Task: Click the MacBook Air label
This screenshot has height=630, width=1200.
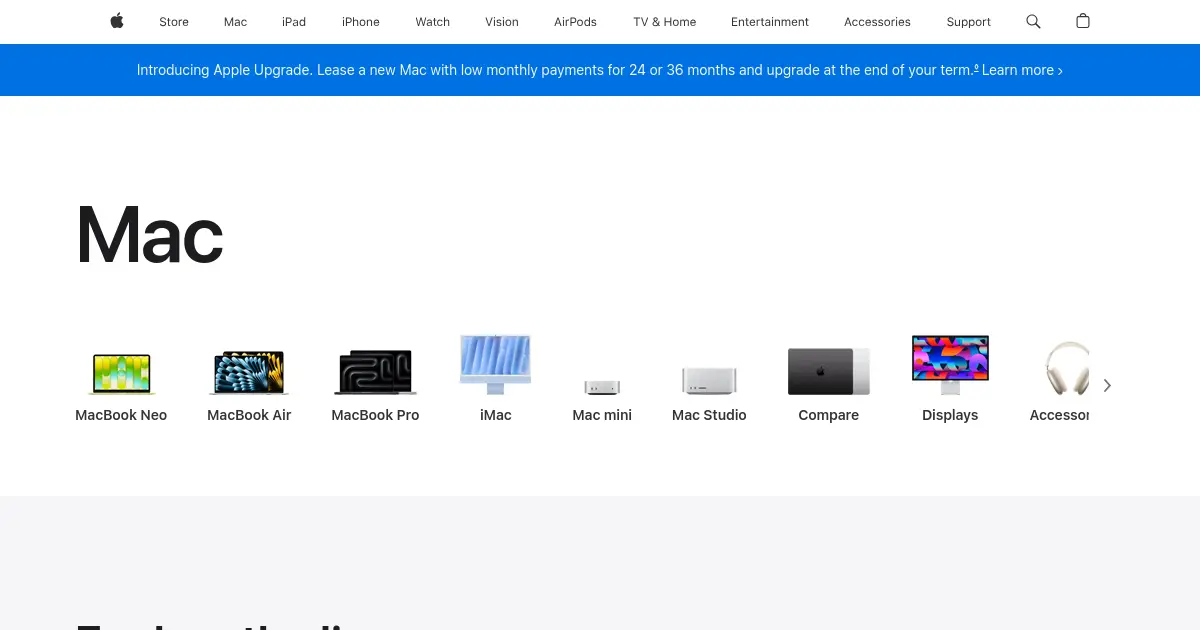Action: pyautogui.click(x=249, y=415)
